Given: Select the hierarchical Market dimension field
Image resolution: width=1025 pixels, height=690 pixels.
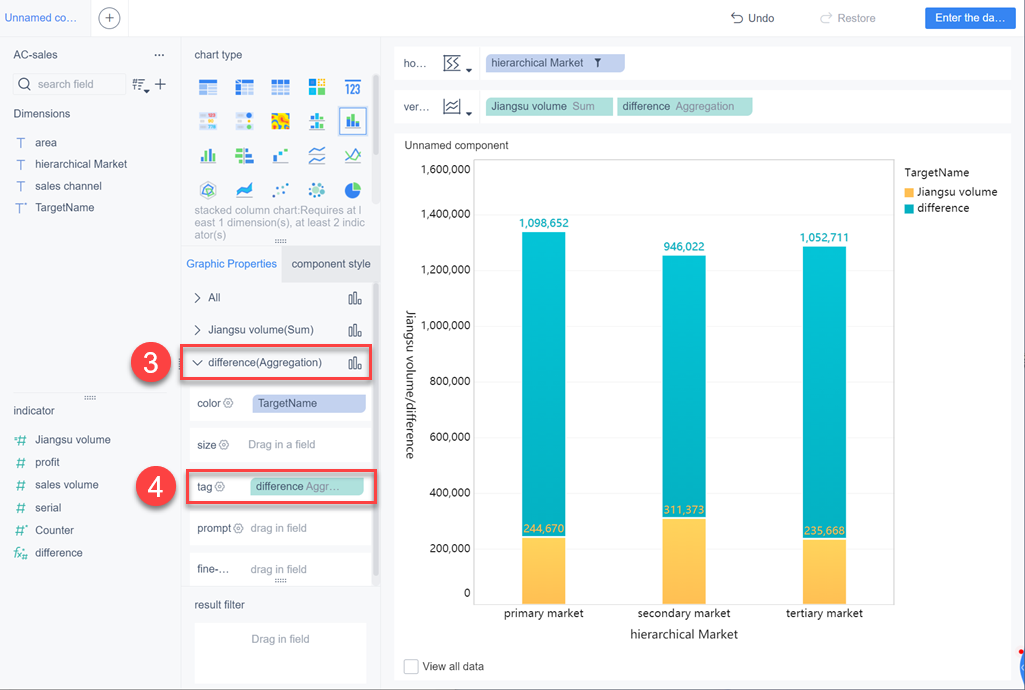Looking at the screenshot, I should pyautogui.click(x=81, y=164).
